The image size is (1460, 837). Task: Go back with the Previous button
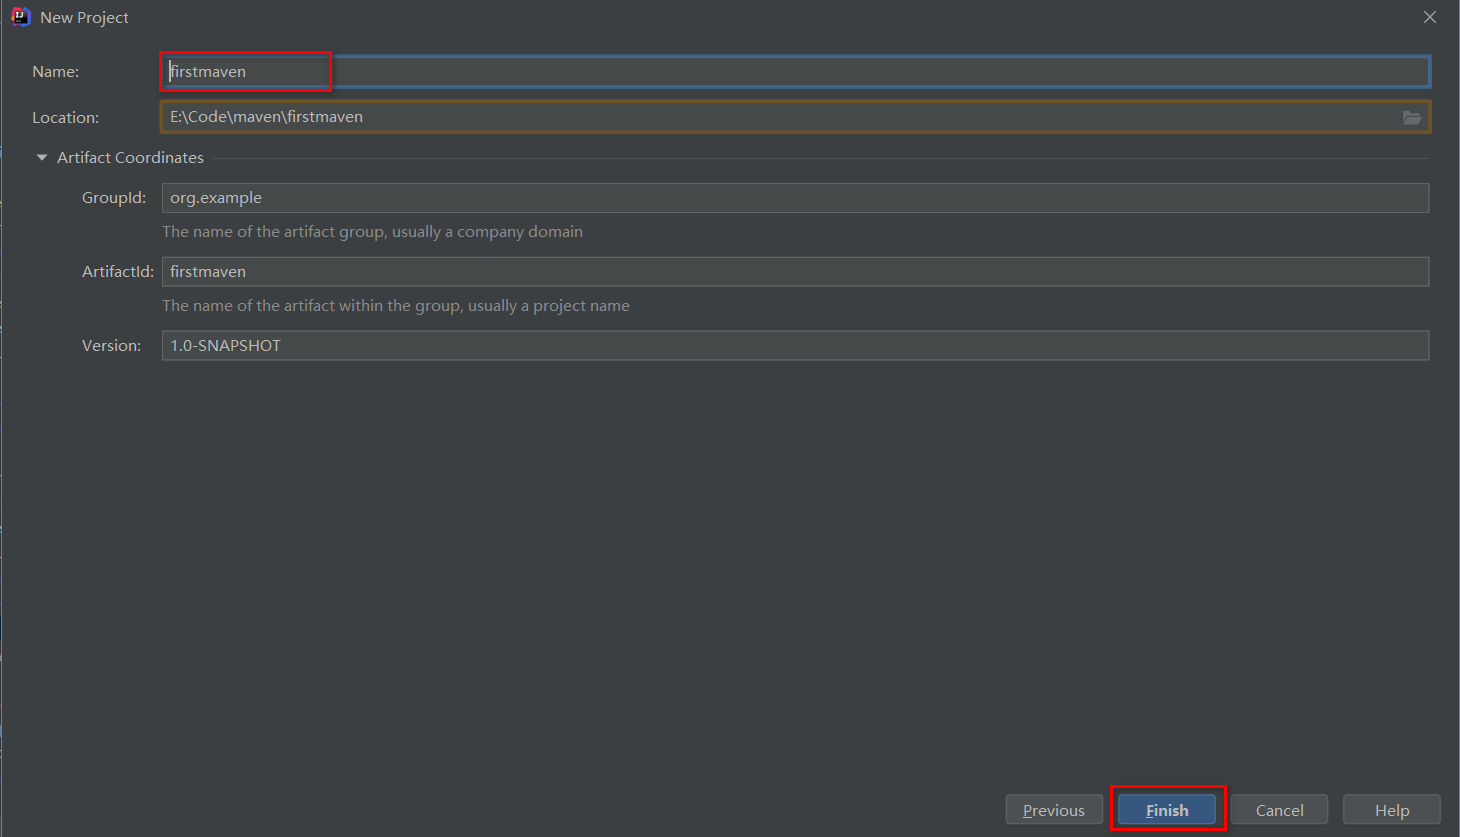click(1054, 810)
